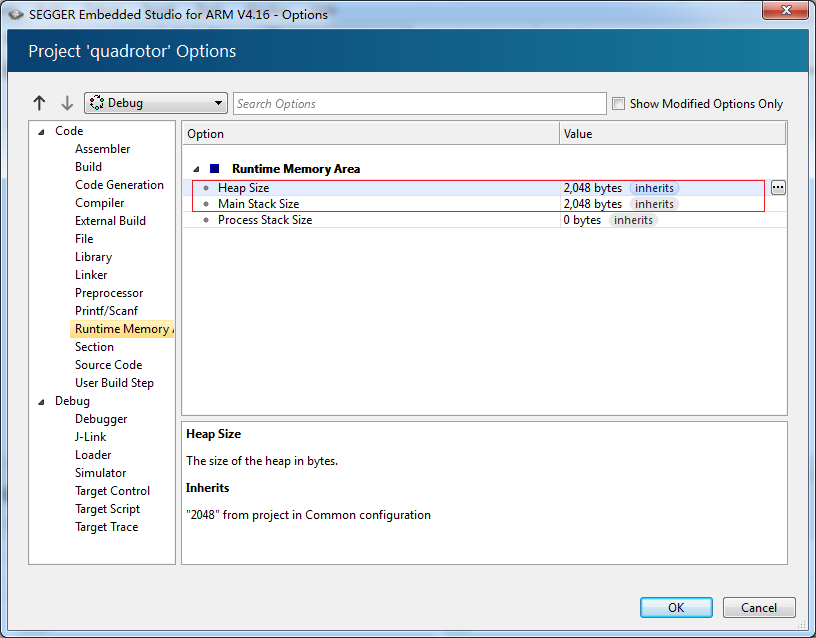
Task: Select Target Trace category
Action: tap(107, 528)
